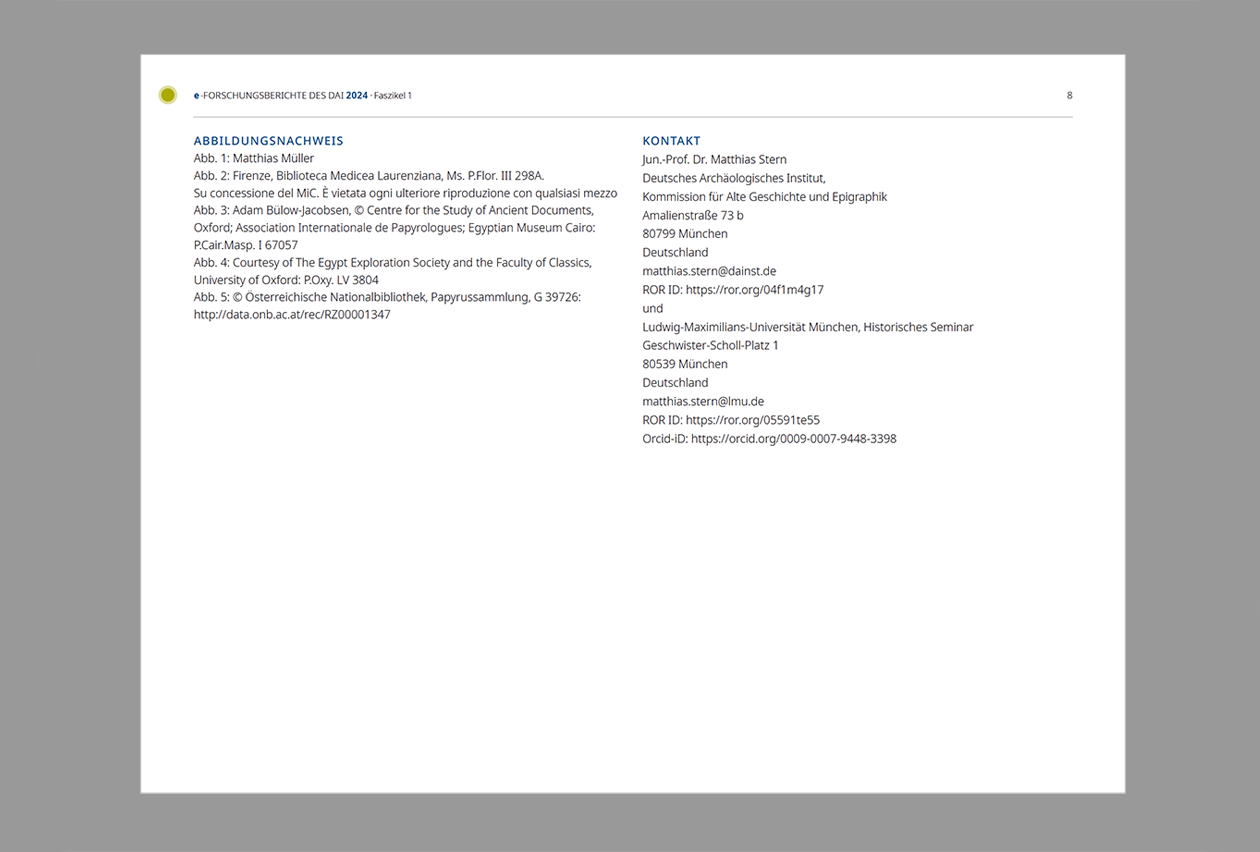Click the yellow DAI logo icon
The width and height of the screenshot is (1260, 852).
[x=167, y=94]
